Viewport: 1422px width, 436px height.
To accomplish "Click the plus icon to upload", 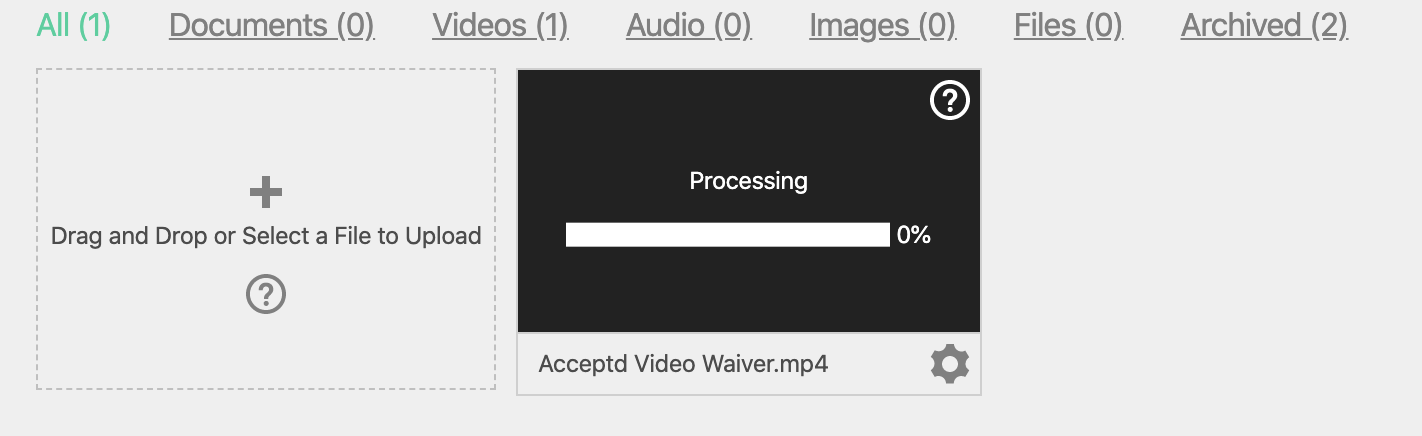I will pos(266,192).
